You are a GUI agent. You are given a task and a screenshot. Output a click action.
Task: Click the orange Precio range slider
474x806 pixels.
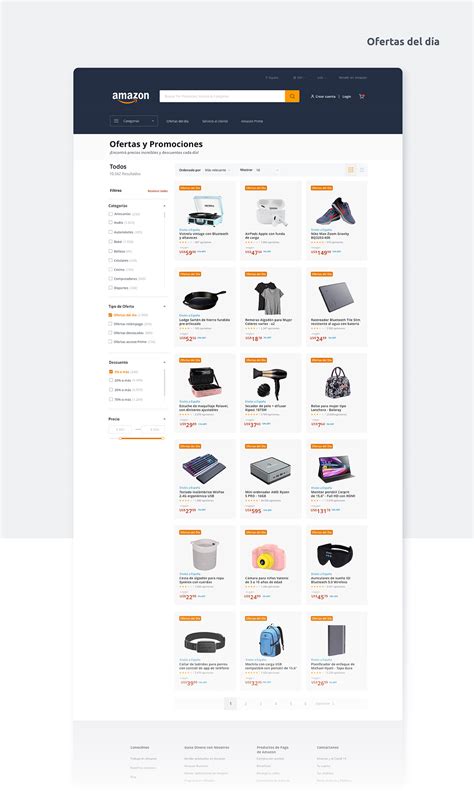(141, 438)
